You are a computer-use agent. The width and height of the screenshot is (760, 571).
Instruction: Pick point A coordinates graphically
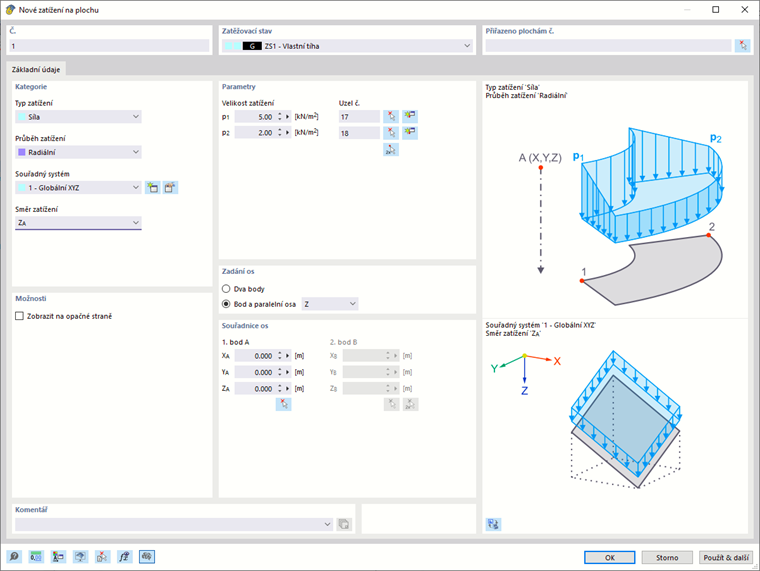point(284,404)
